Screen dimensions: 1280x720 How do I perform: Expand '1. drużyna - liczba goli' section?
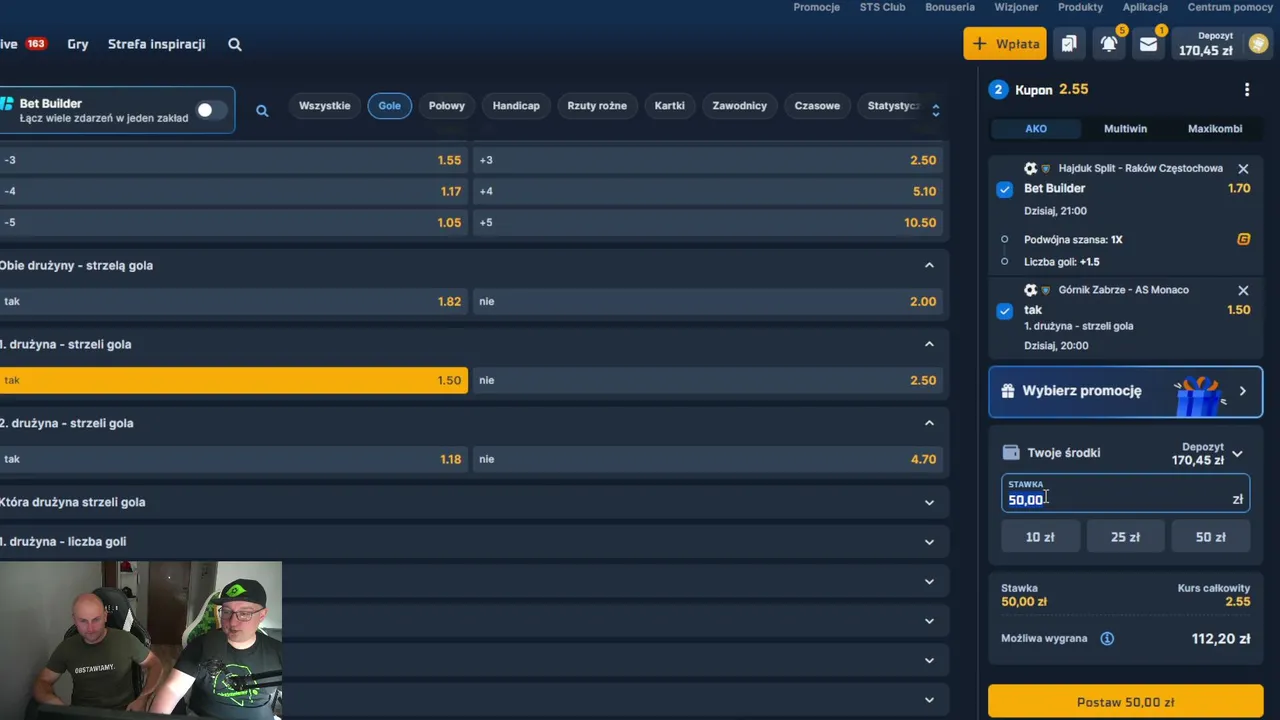coord(929,541)
